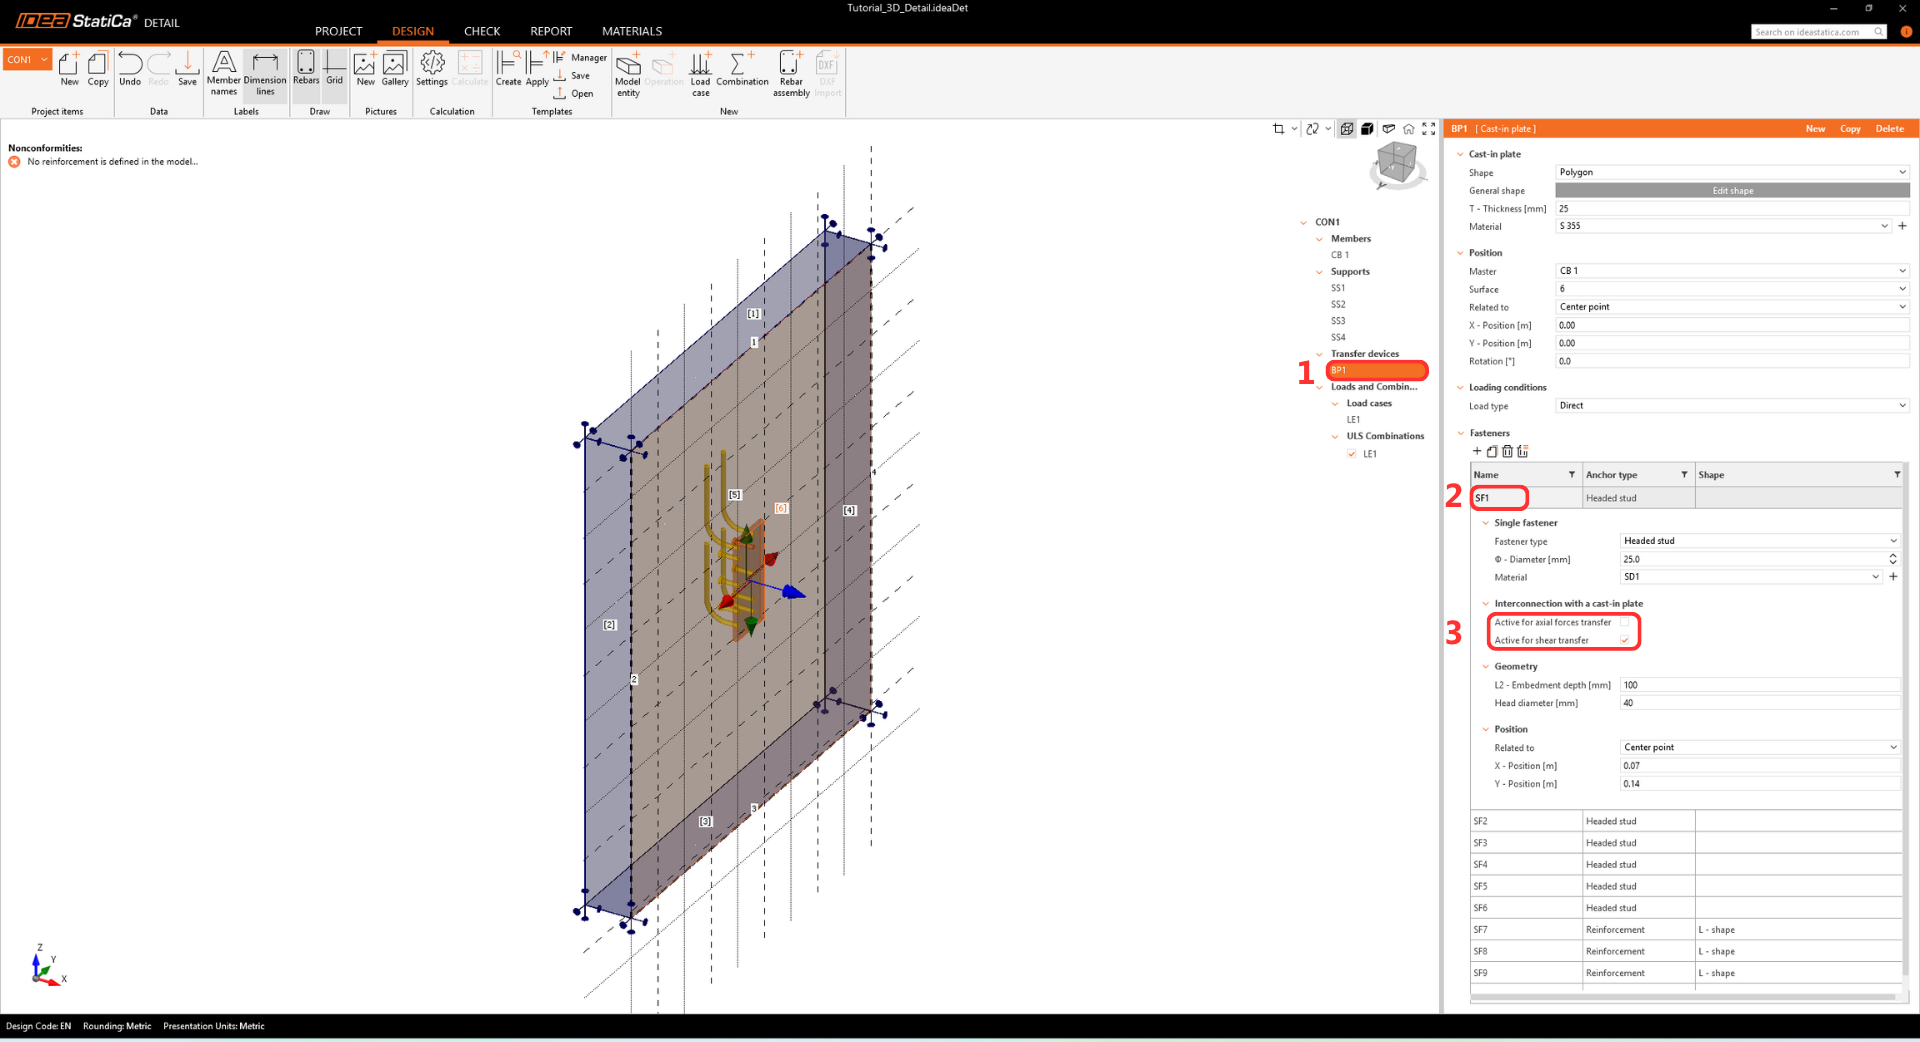Switch to the CHECK tab
This screenshot has width=1920, height=1042.
481,31
